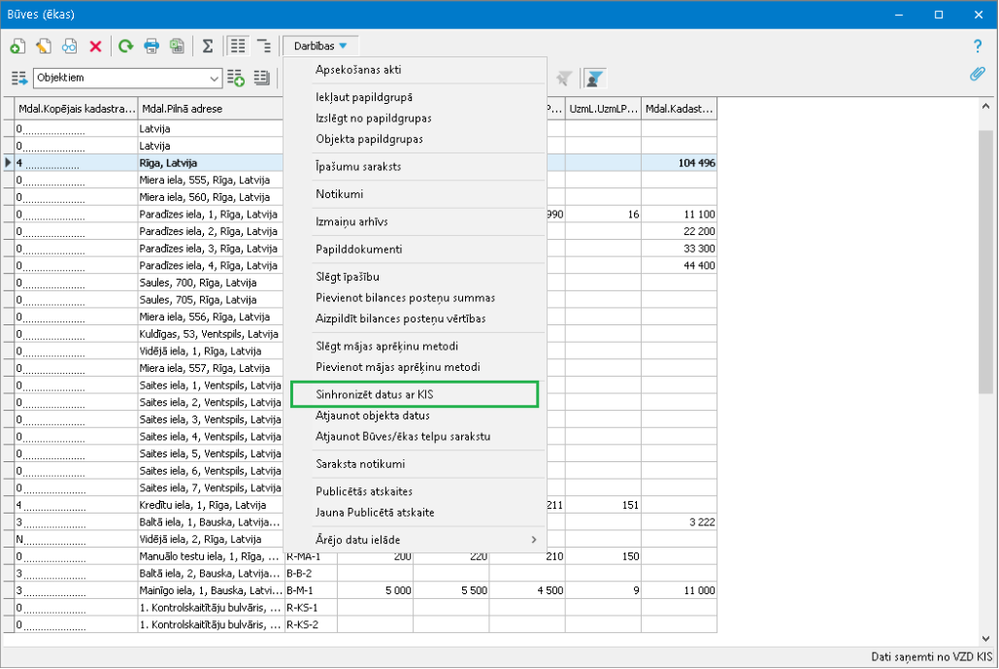Toggle the tree hierarchy view icon
Screen dimensions: 999x669
coord(264,46)
